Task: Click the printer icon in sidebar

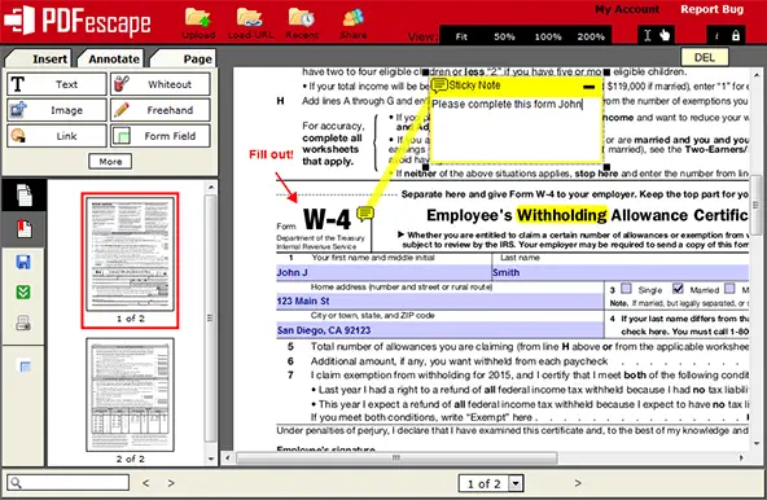Action: 24,323
